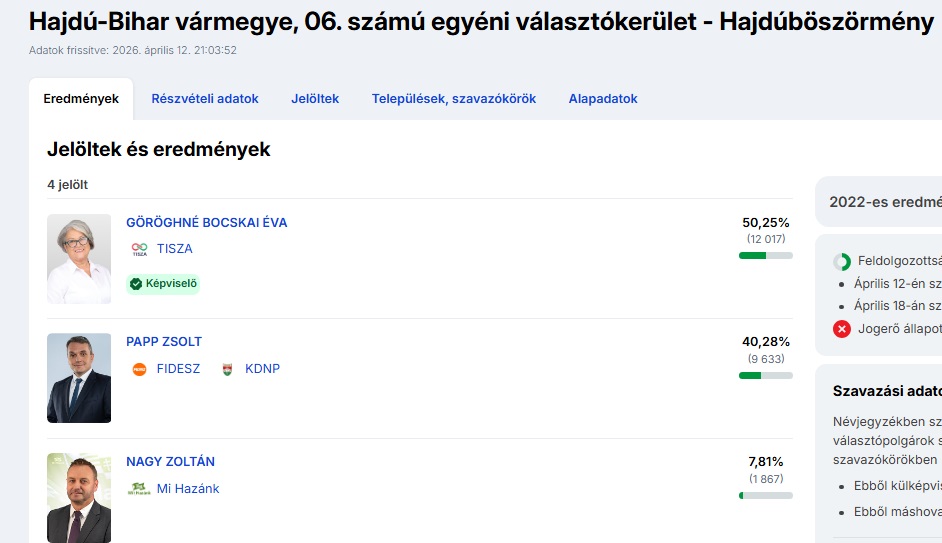This screenshot has width=942, height=543.
Task: Open the Jelöltek tab
Action: (315, 99)
